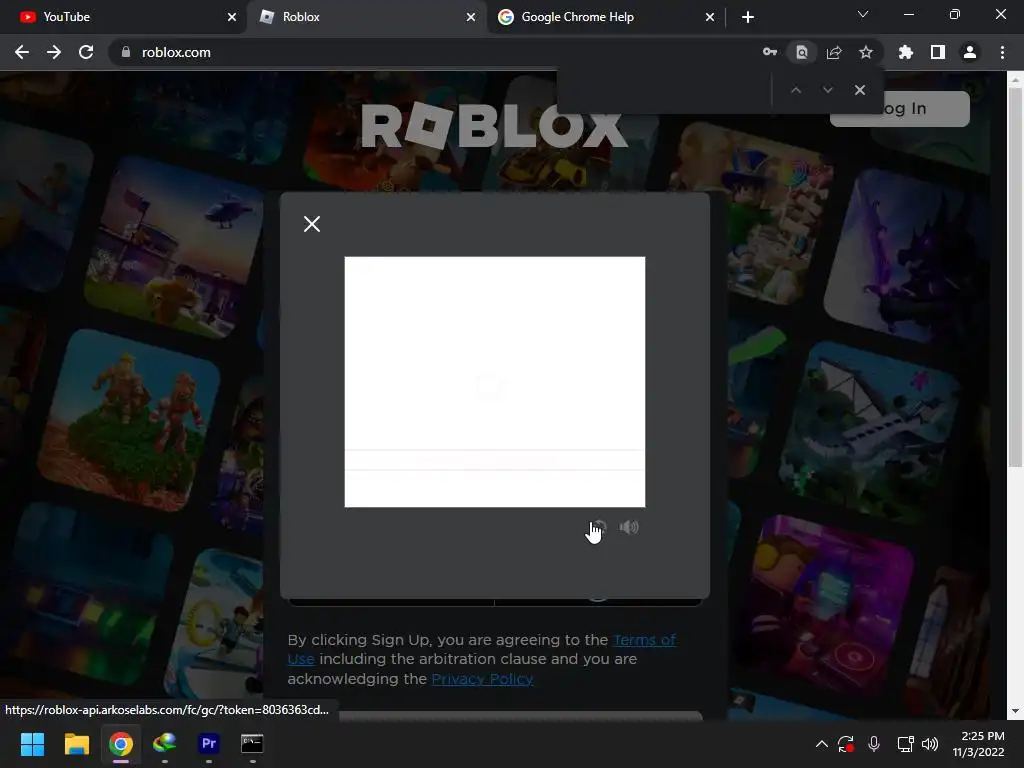Viewport: 1024px width, 768px height.
Task: Share this page via the share icon
Action: click(834, 52)
